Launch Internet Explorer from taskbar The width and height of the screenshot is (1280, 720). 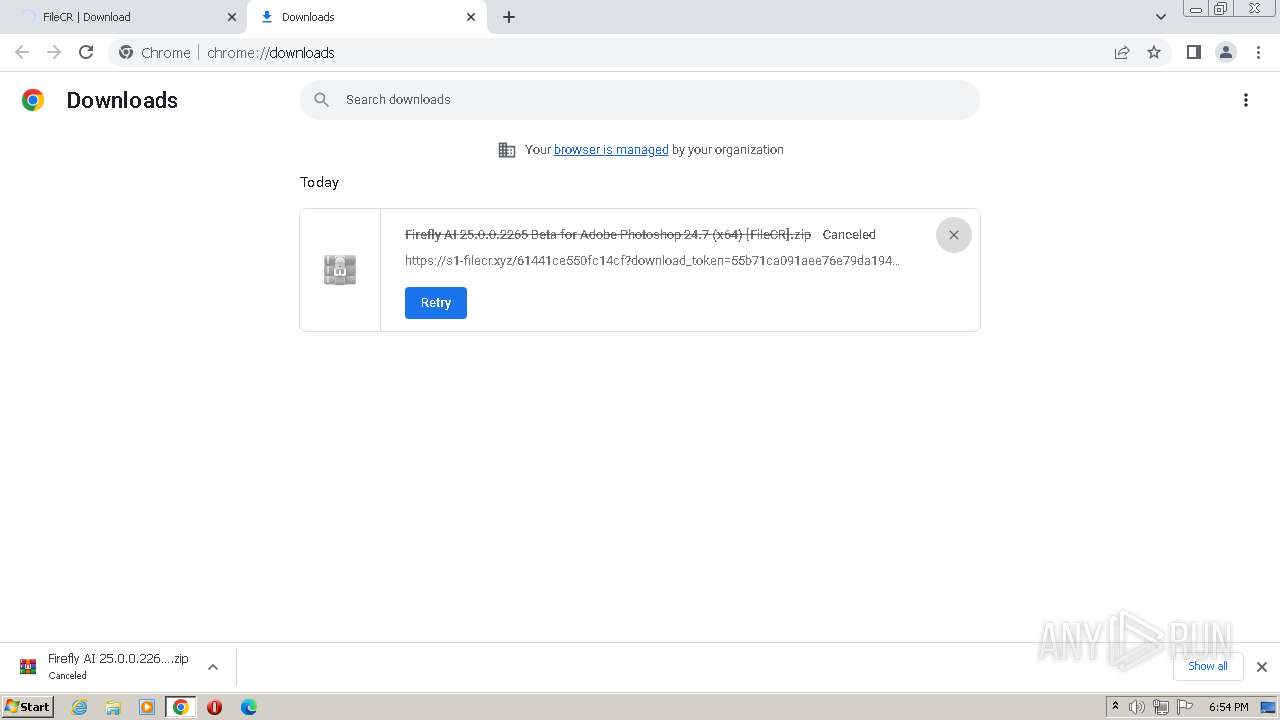(79, 707)
